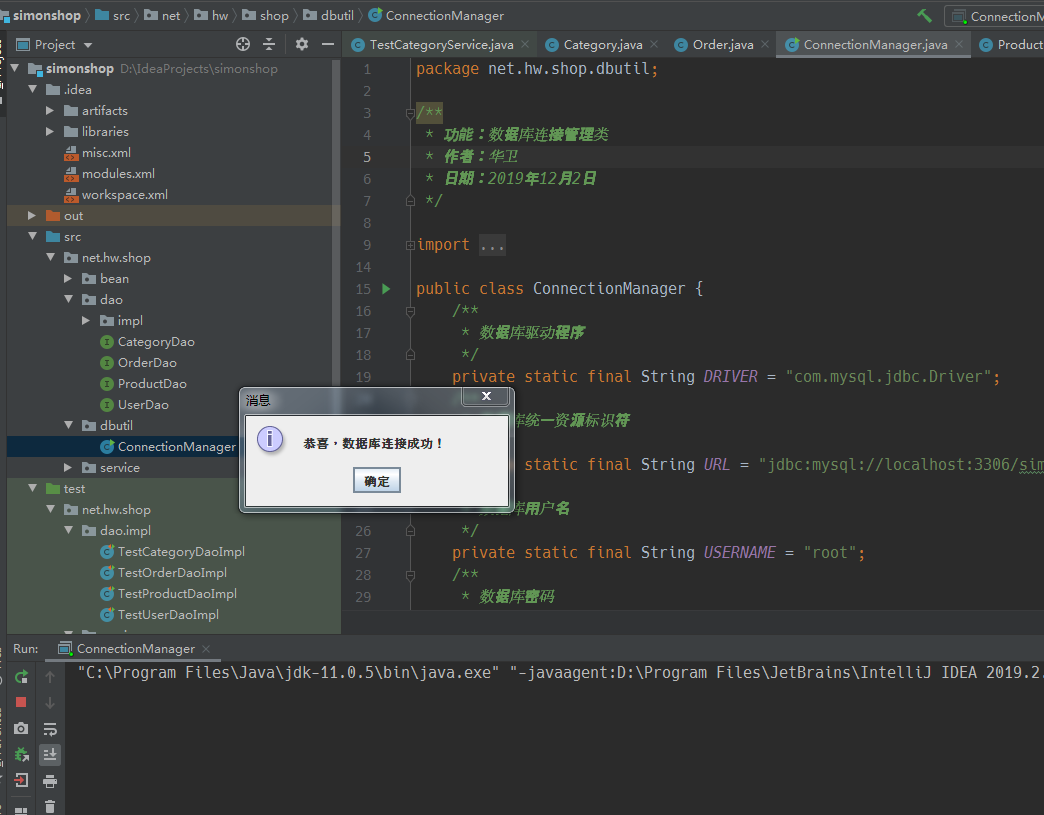Click the dump threads camera icon
Viewport: 1044px width, 815px height.
coord(21,728)
